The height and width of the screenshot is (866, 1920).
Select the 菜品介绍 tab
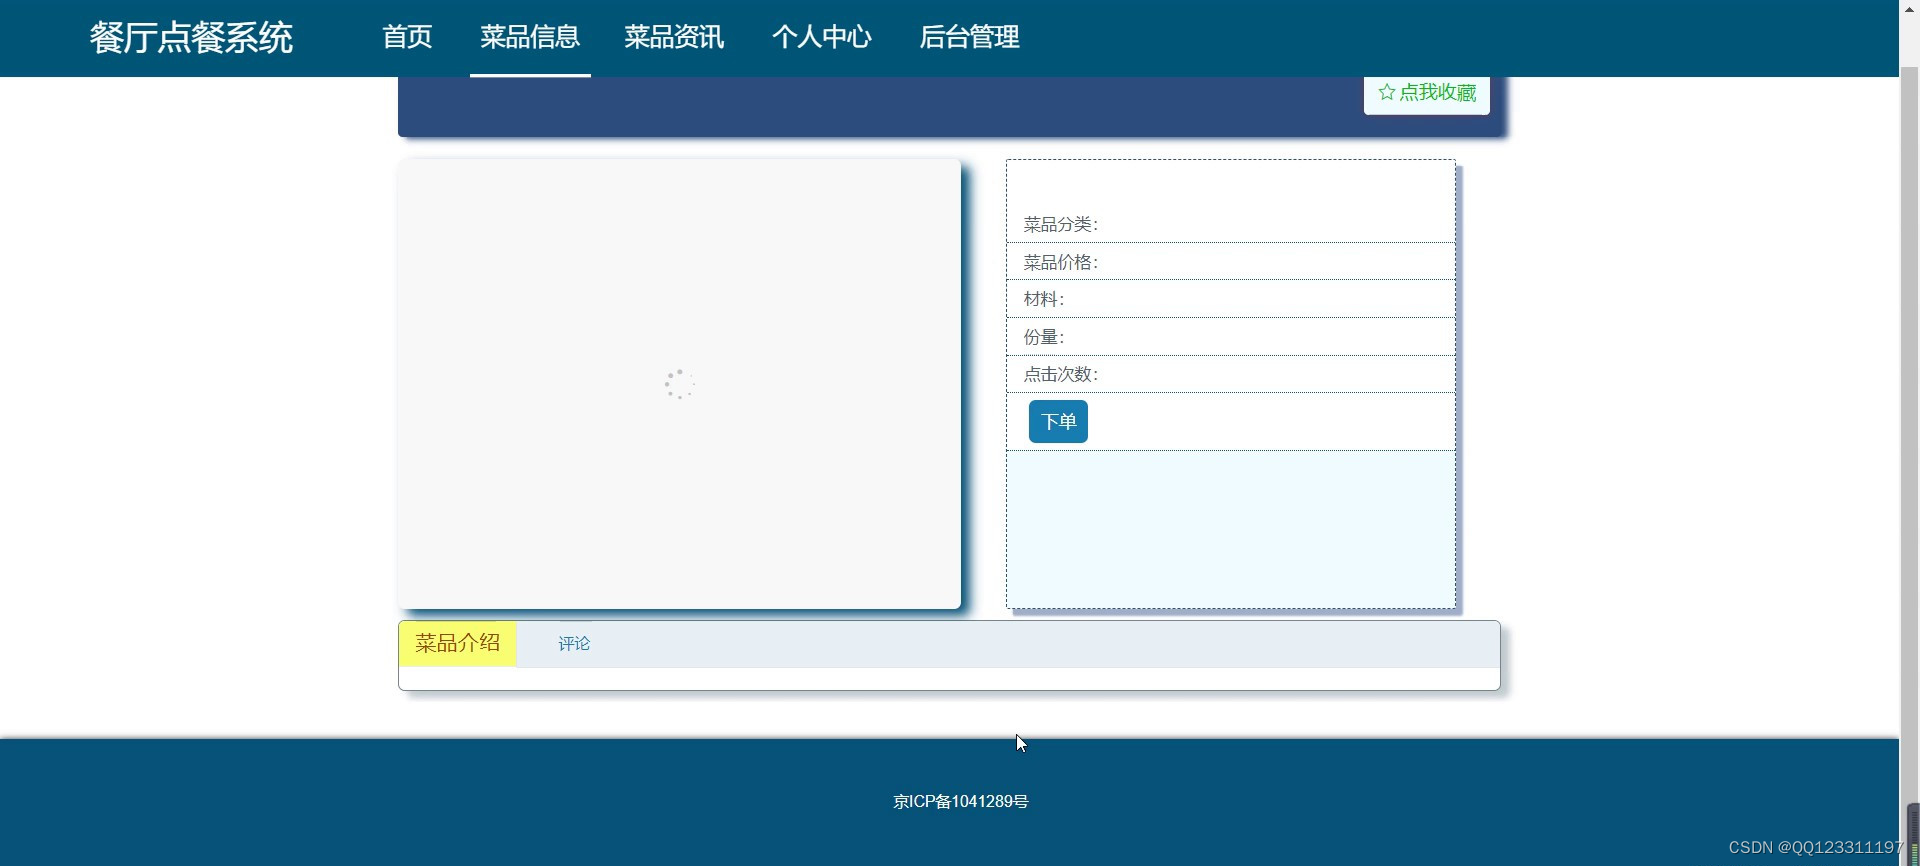pyautogui.click(x=457, y=643)
